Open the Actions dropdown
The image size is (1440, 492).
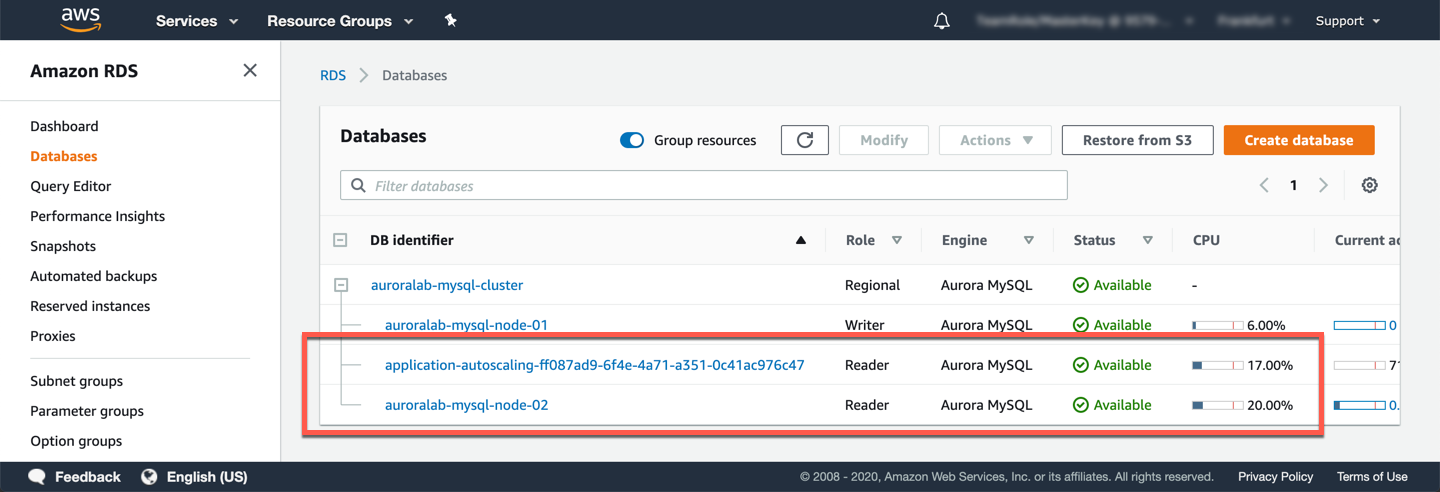(995, 140)
